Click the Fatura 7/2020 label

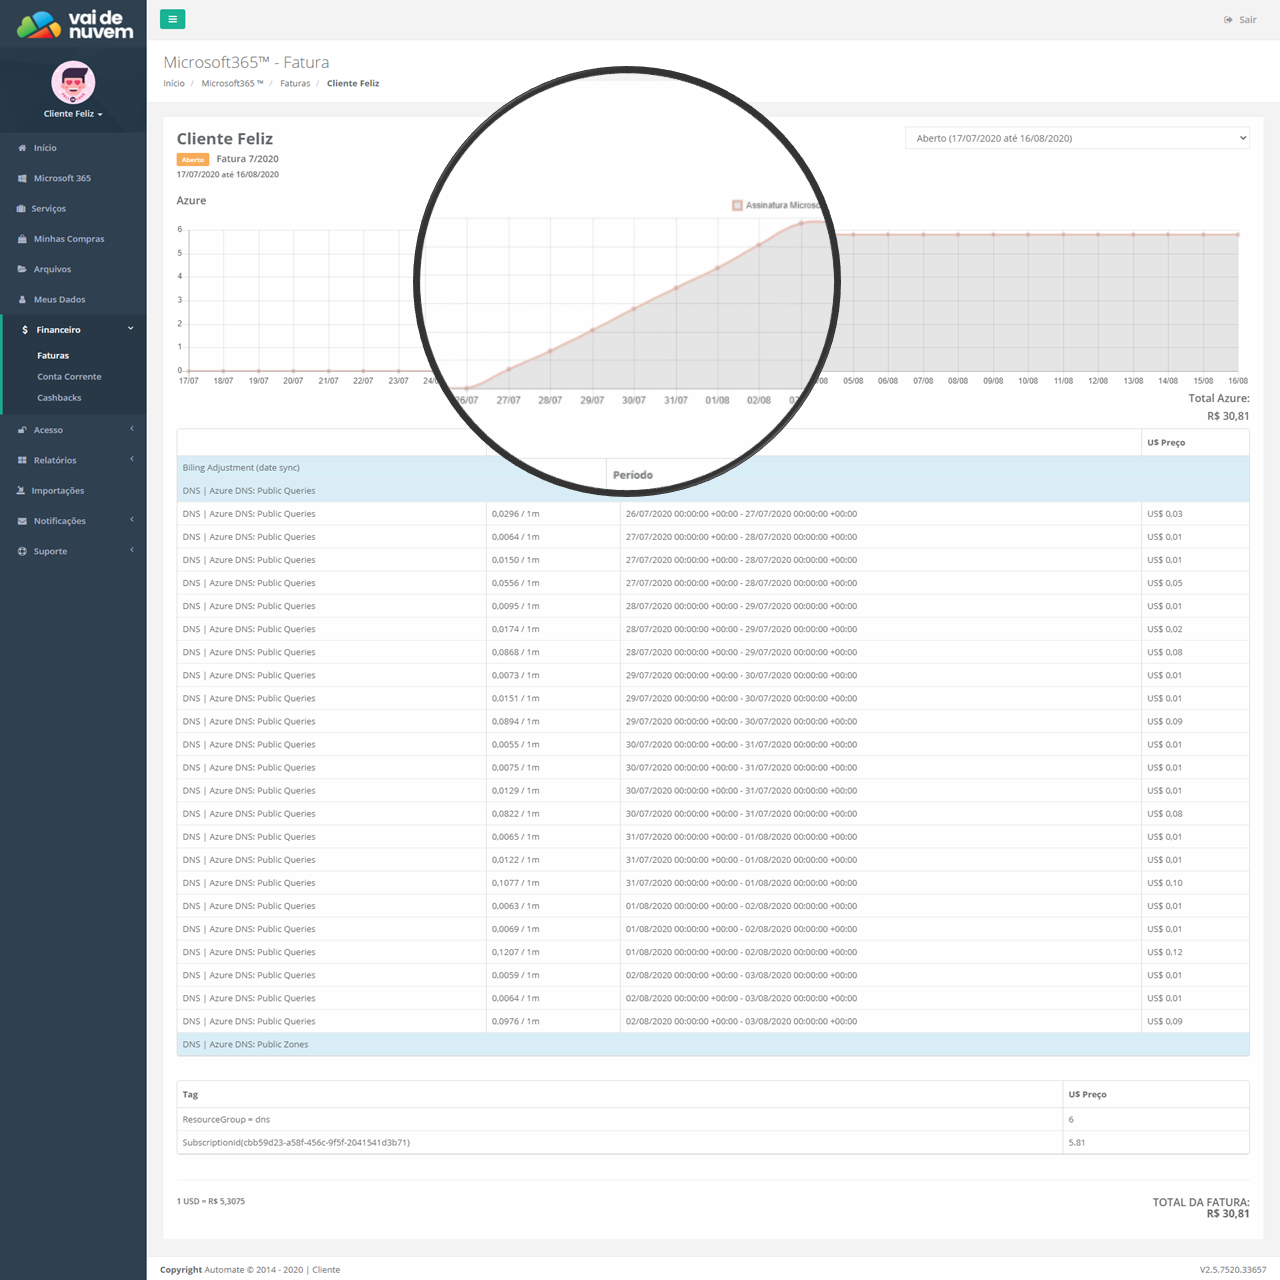click(247, 159)
